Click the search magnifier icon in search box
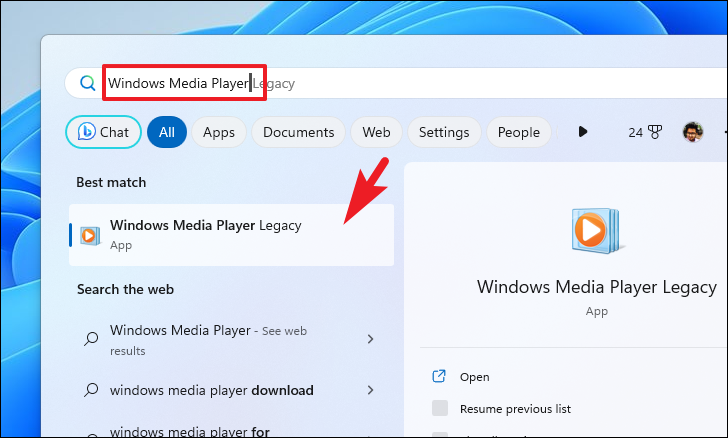The height and width of the screenshot is (438, 728). click(87, 83)
